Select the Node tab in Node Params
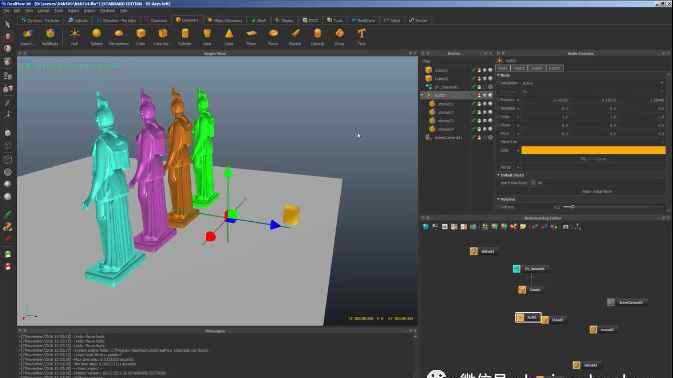Screen dimensions: 673x378 [x=503, y=68]
